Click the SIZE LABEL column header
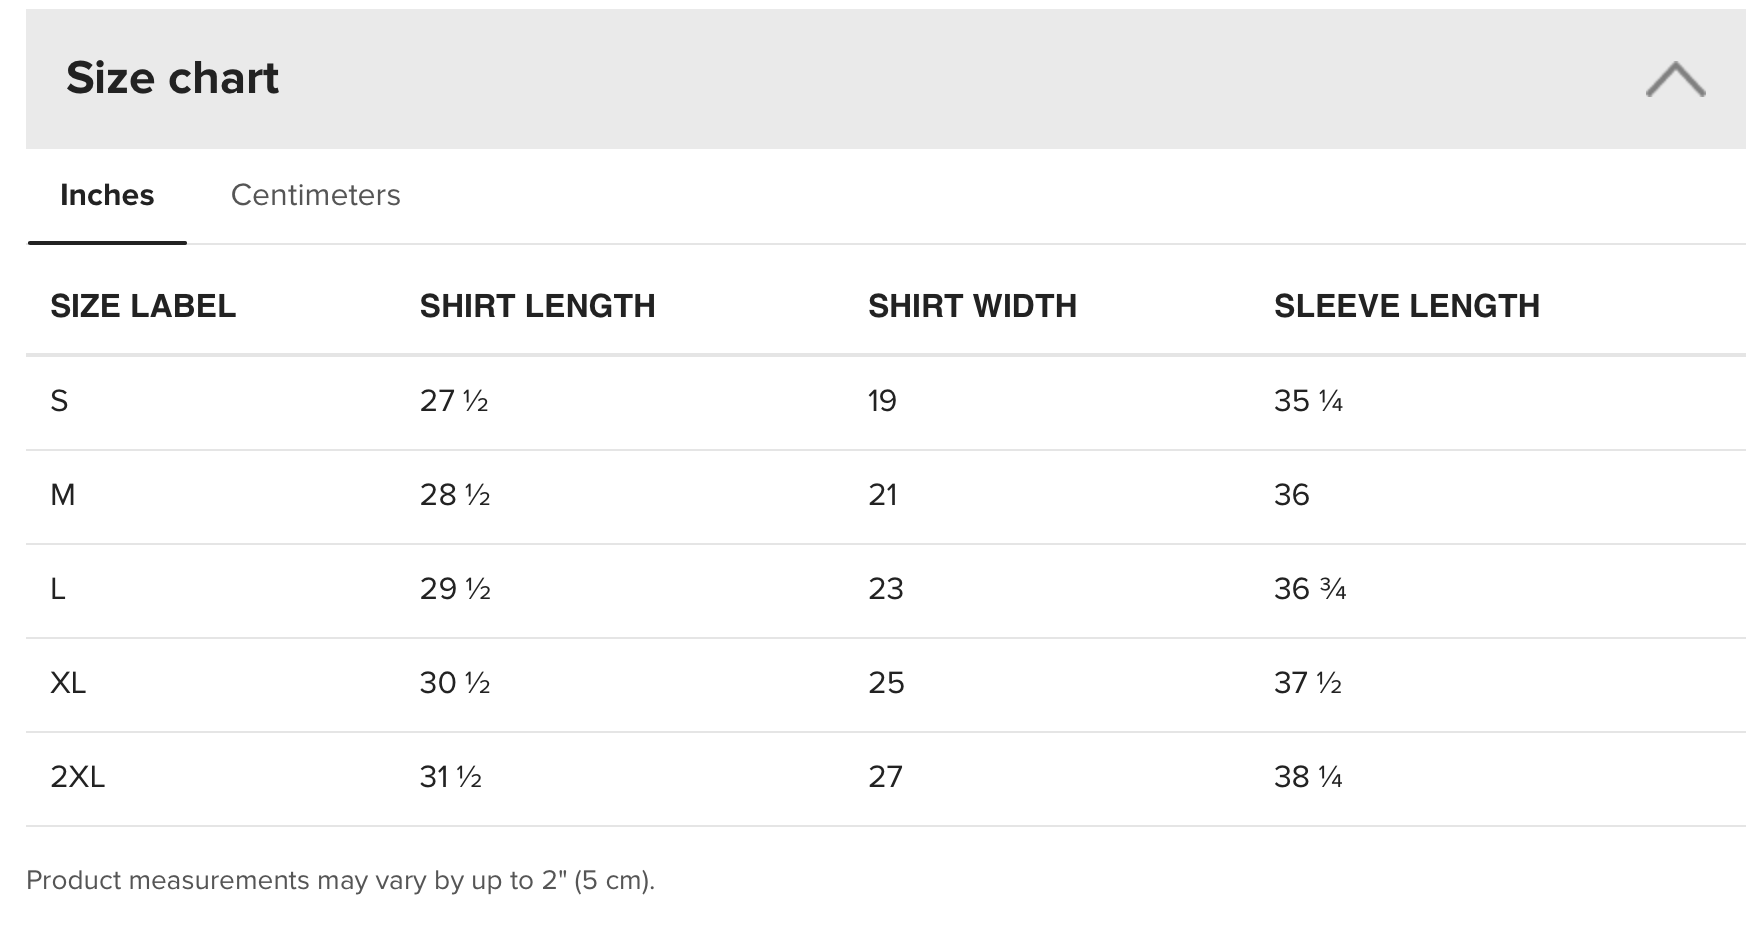The height and width of the screenshot is (946, 1758). click(x=143, y=306)
